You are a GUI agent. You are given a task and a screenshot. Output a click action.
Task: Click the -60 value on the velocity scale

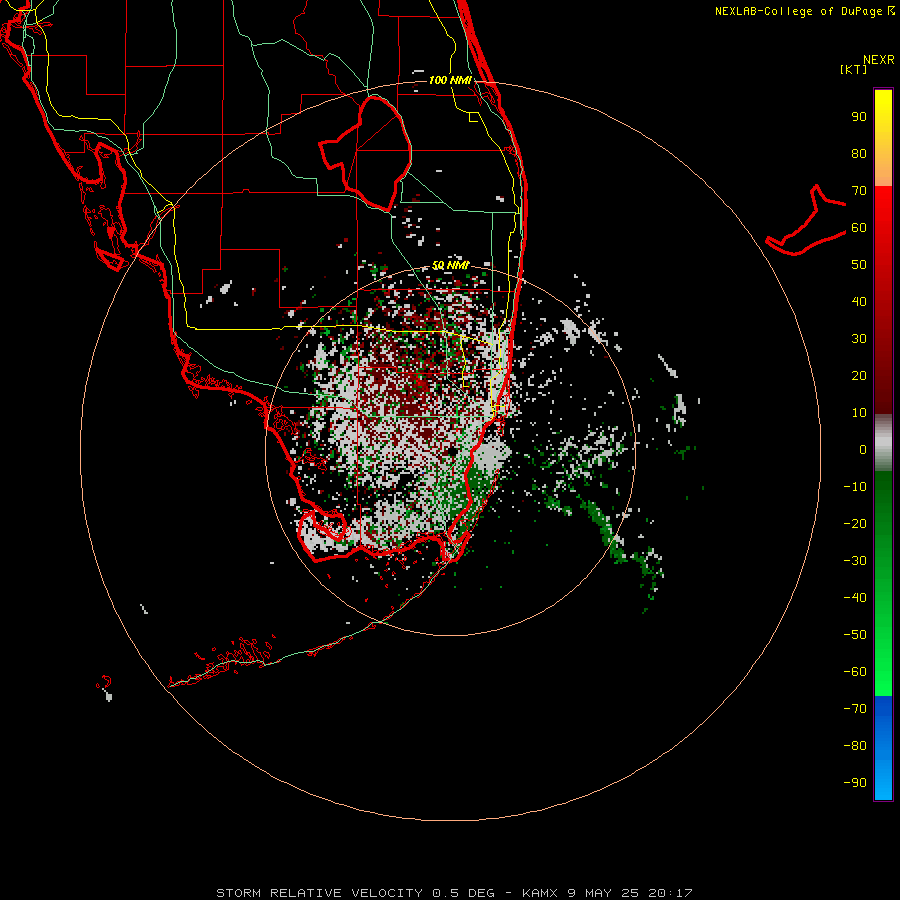pyautogui.click(x=855, y=672)
